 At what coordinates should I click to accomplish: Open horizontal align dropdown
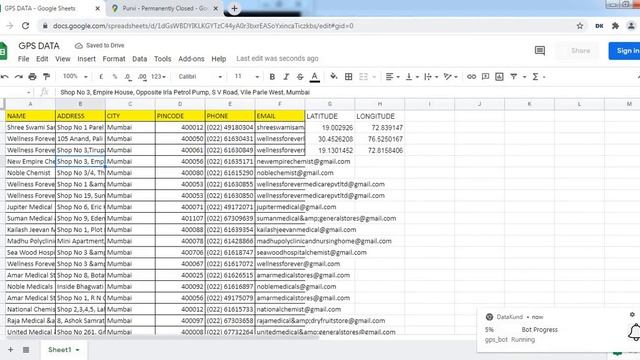[x=392, y=77]
